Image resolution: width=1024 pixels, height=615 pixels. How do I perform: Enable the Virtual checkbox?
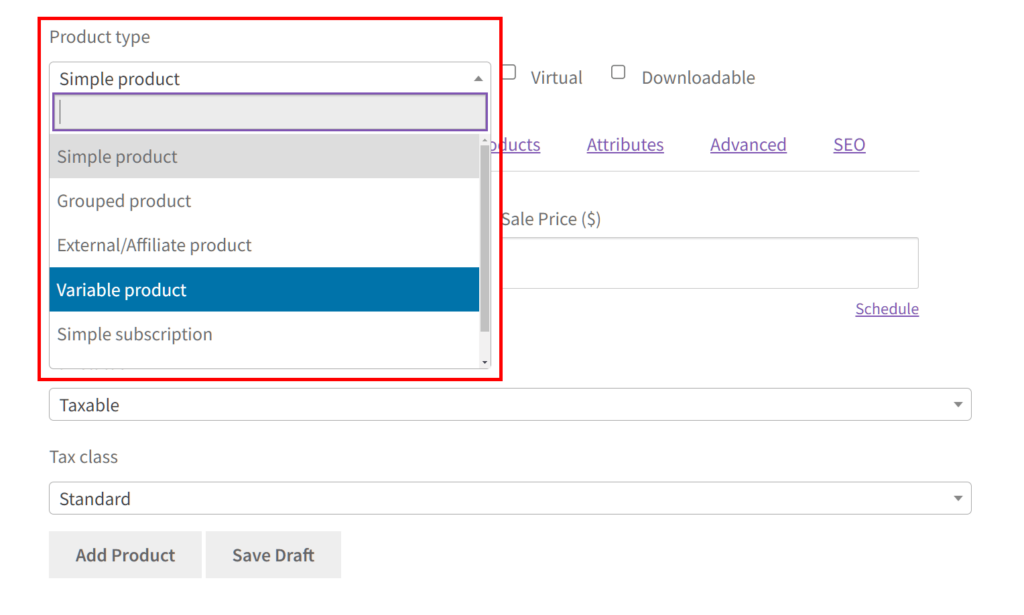click(509, 73)
